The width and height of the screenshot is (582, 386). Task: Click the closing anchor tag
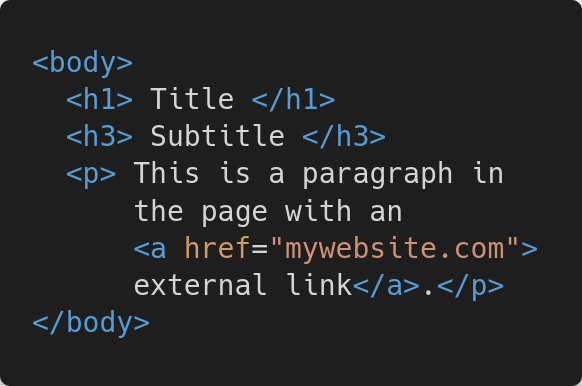[x=386, y=285]
